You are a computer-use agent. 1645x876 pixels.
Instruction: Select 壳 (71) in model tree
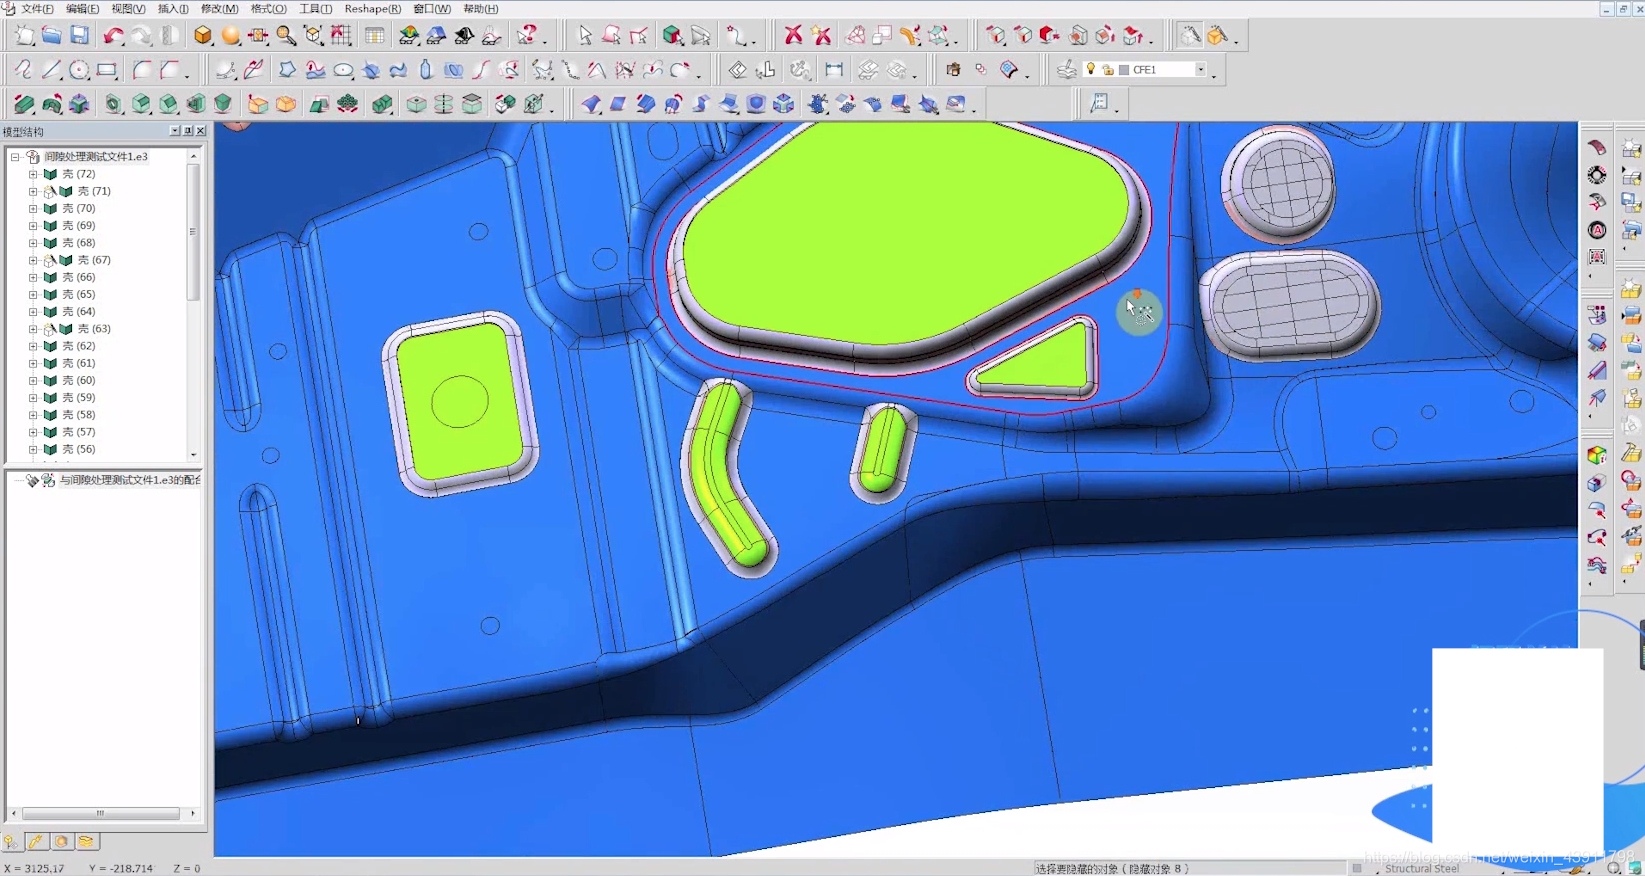(x=94, y=191)
